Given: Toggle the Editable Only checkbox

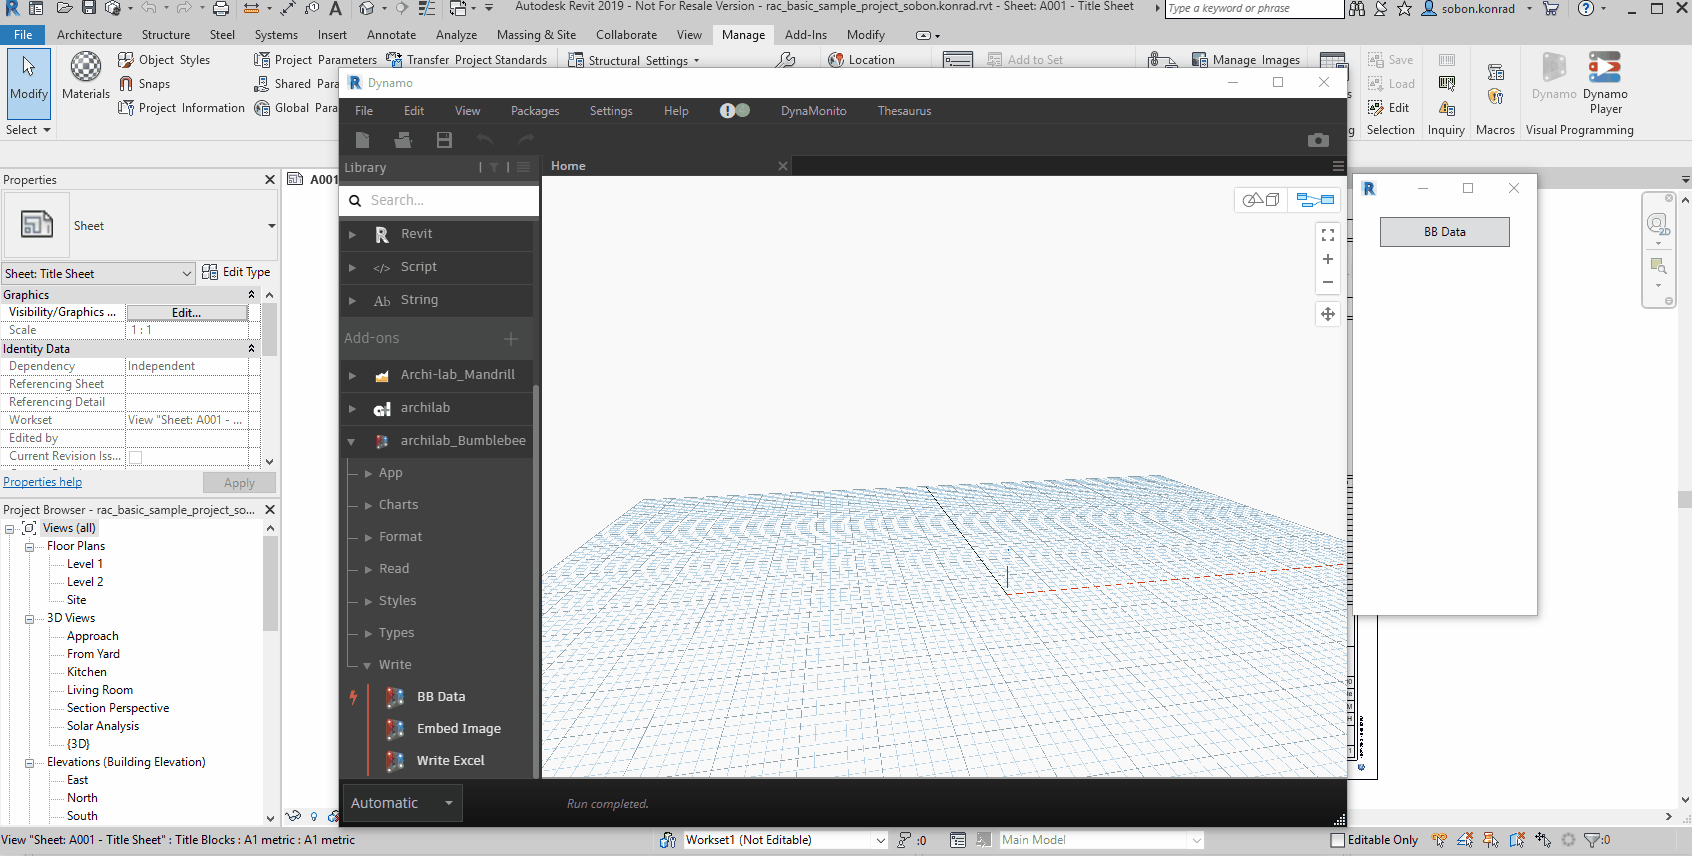Looking at the screenshot, I should point(1337,840).
